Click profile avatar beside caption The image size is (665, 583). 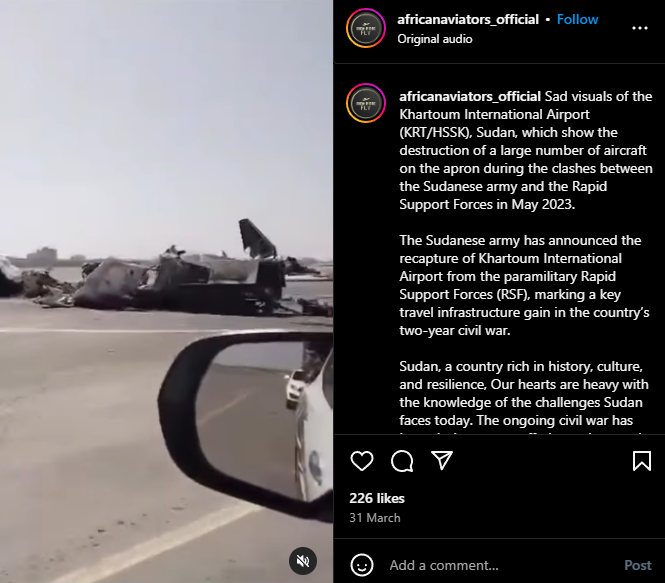(x=366, y=103)
